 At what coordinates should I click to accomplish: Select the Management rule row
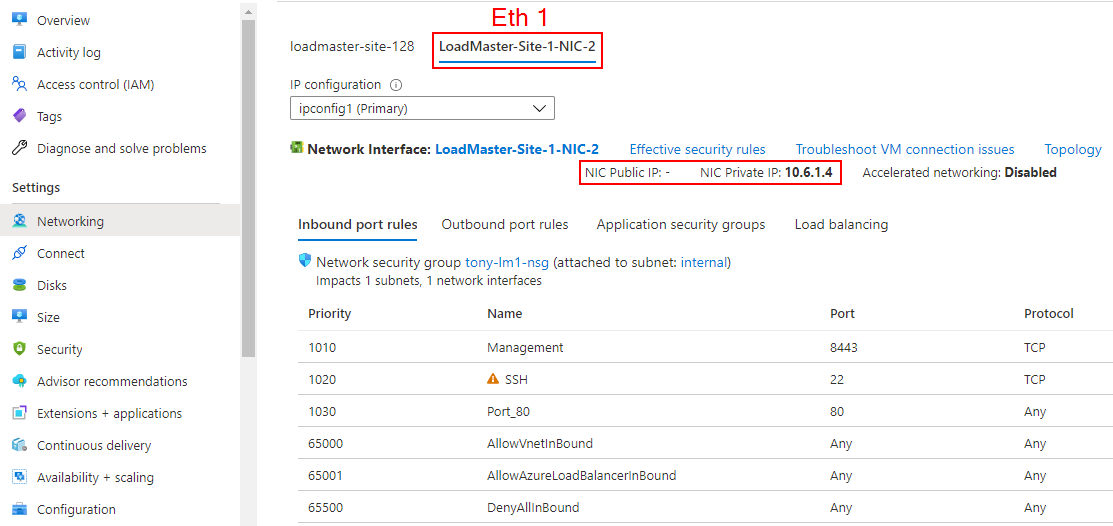[x=706, y=347]
